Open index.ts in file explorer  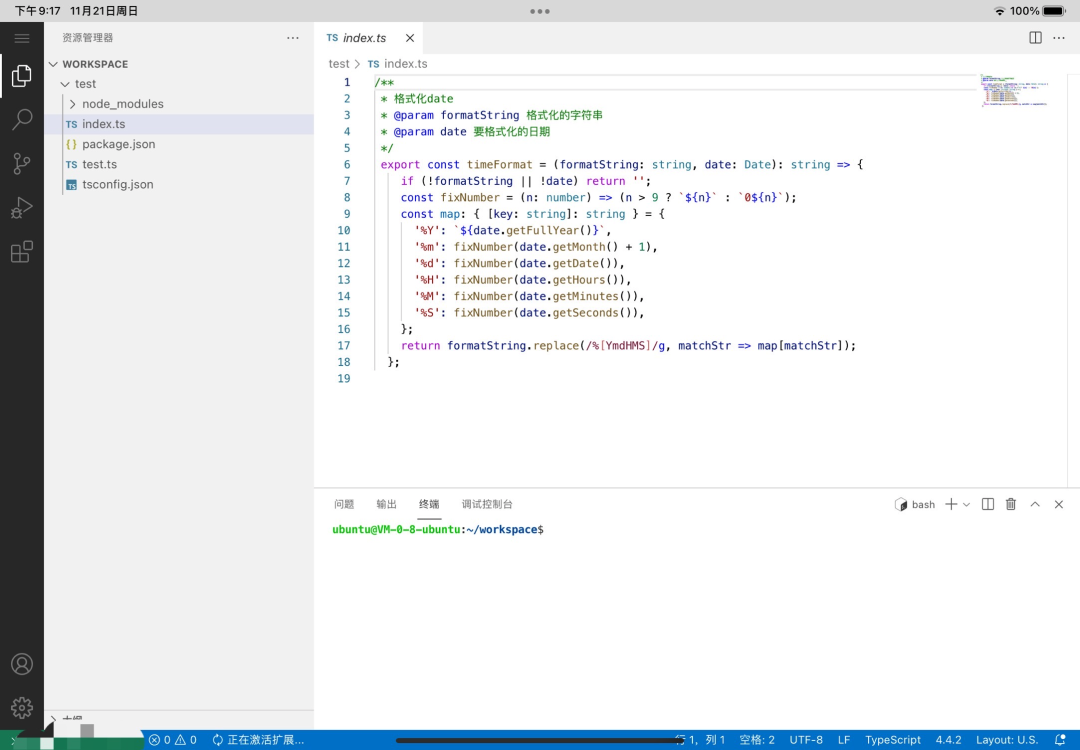pyautogui.click(x=179, y=124)
